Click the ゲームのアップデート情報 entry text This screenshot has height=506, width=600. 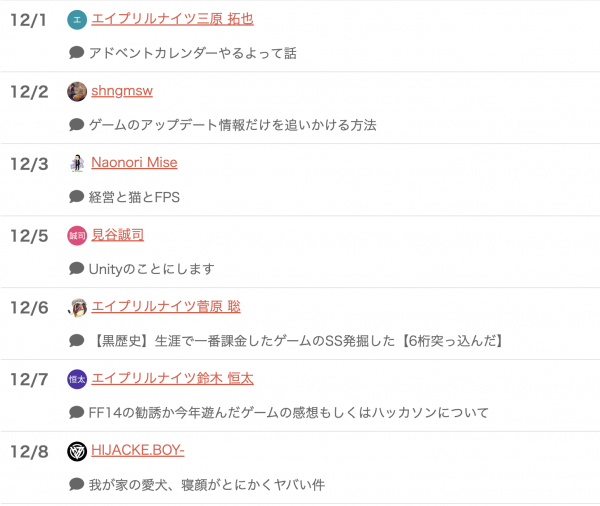pos(233,125)
